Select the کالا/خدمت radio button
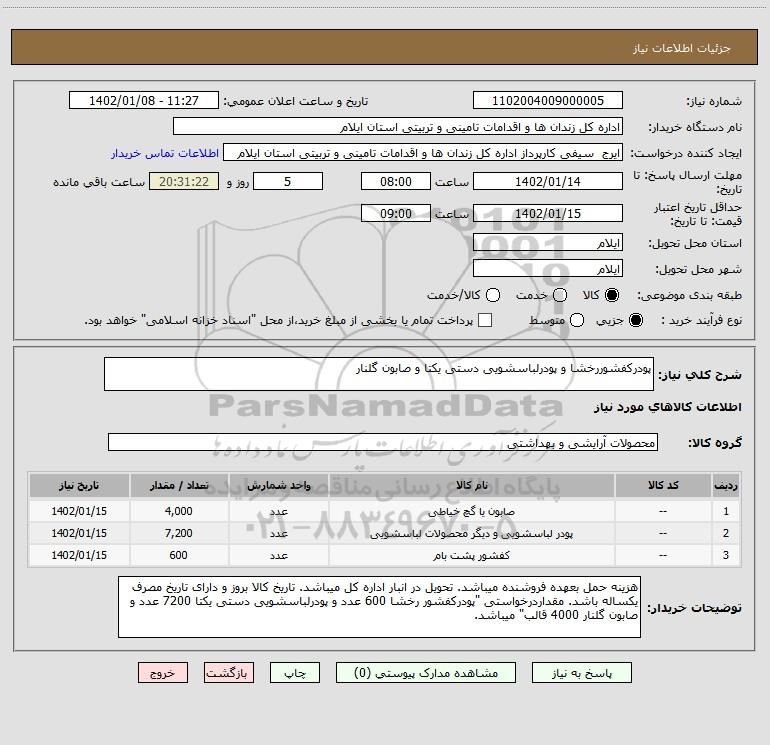 [x=493, y=295]
